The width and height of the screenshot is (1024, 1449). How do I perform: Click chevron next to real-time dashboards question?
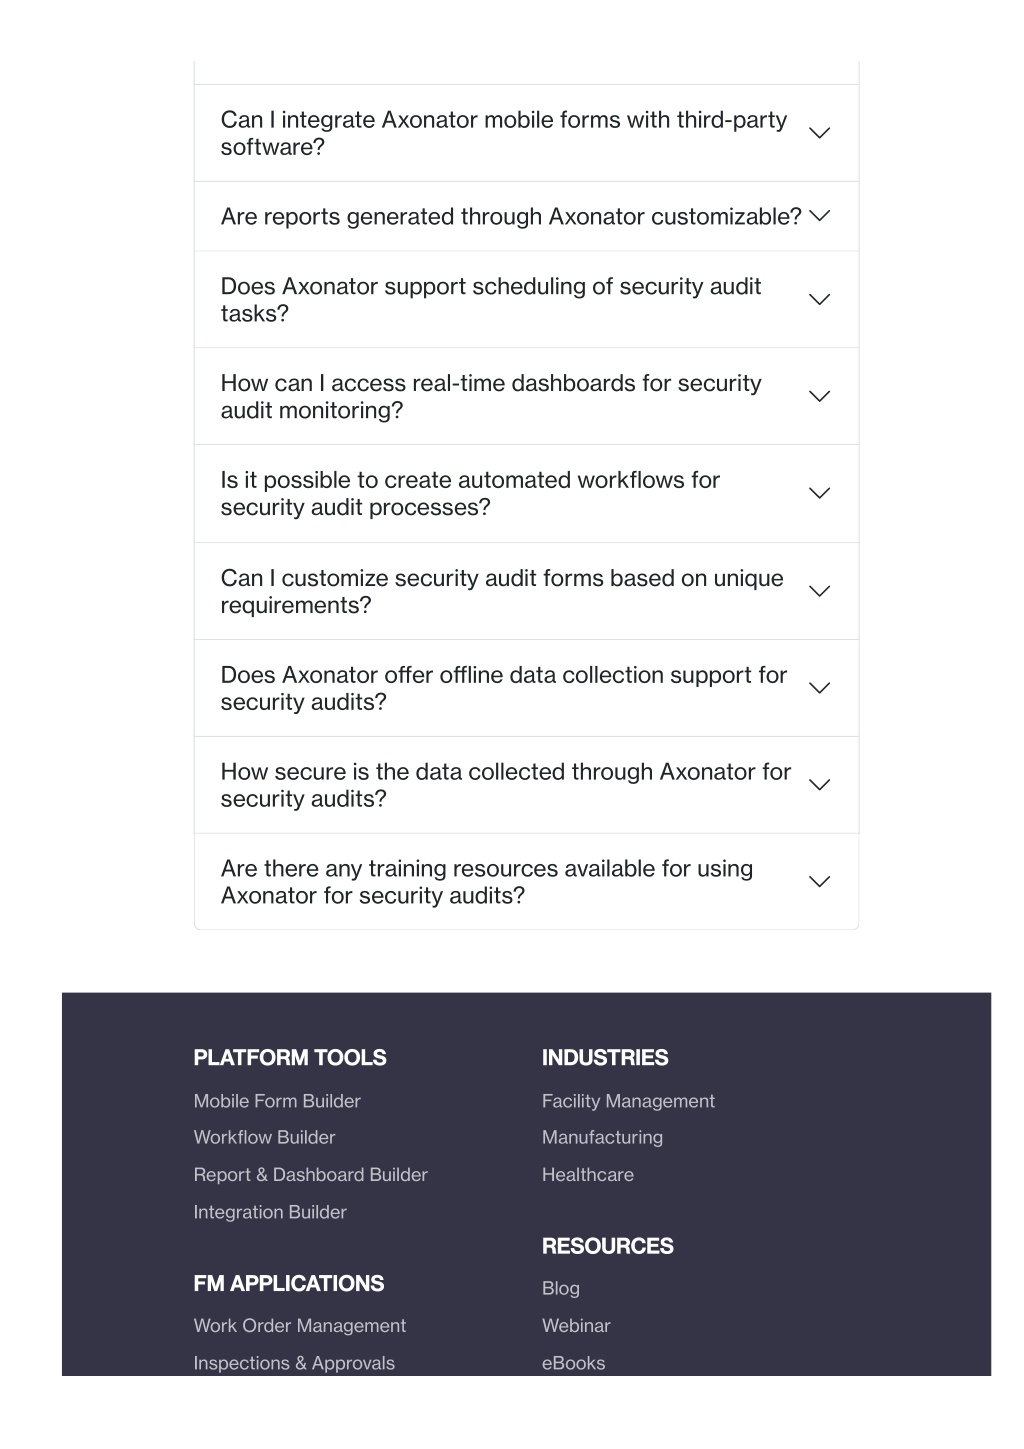point(819,397)
